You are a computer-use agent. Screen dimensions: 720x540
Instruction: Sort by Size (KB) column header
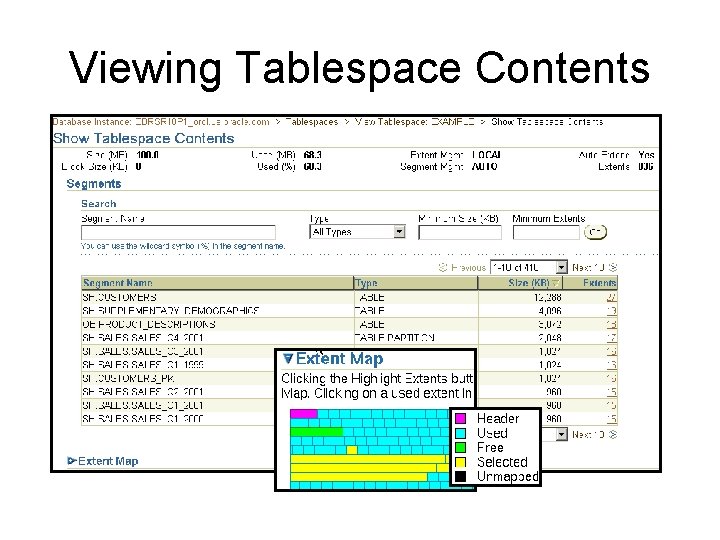(x=529, y=283)
